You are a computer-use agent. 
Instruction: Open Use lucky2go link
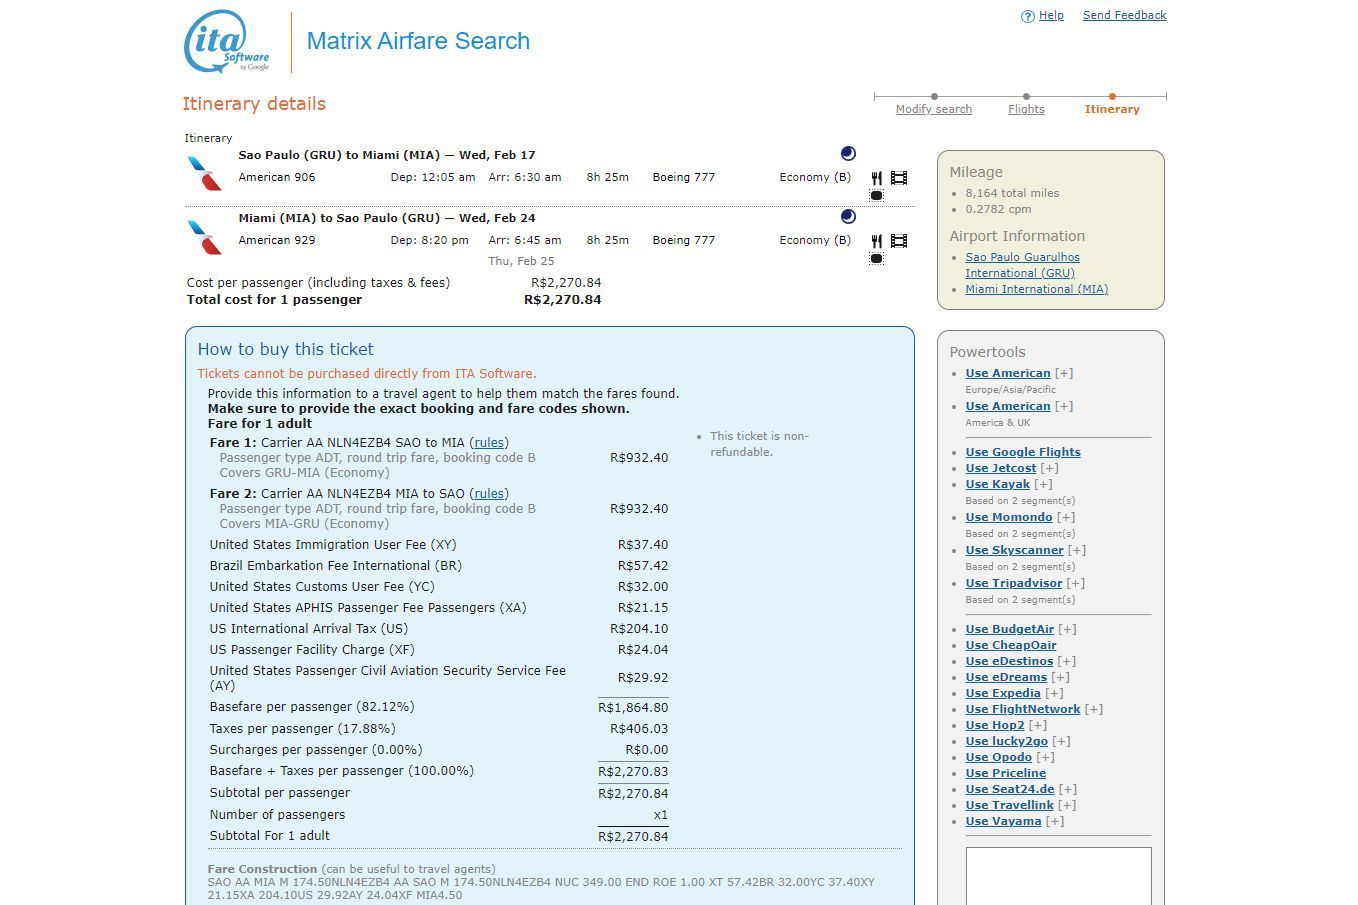1007,741
